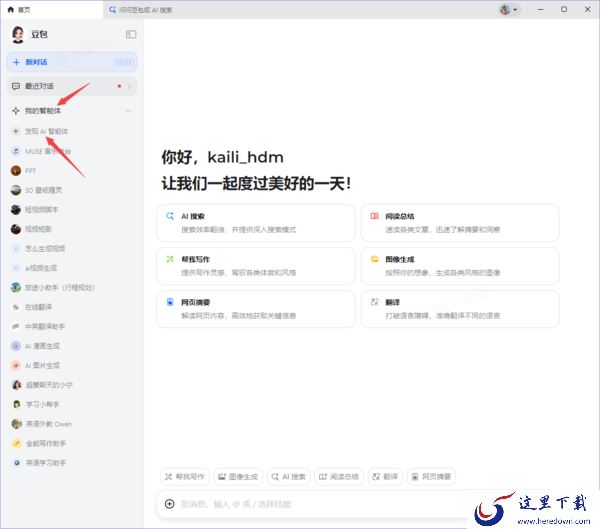Screen dimensions: 600x529
Task: Click the circled plus attach icon
Action: 170,504
